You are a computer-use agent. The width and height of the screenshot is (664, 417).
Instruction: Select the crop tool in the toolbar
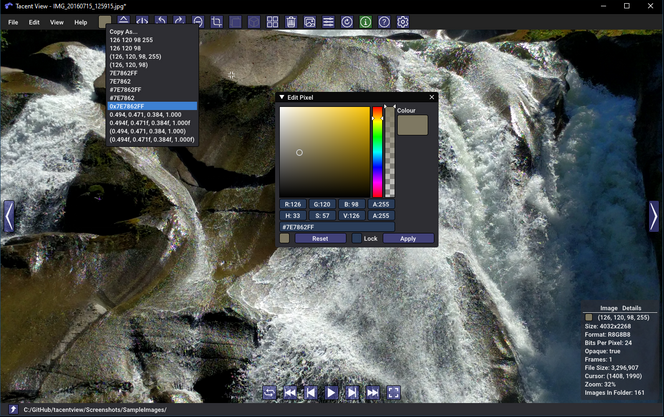click(216, 22)
